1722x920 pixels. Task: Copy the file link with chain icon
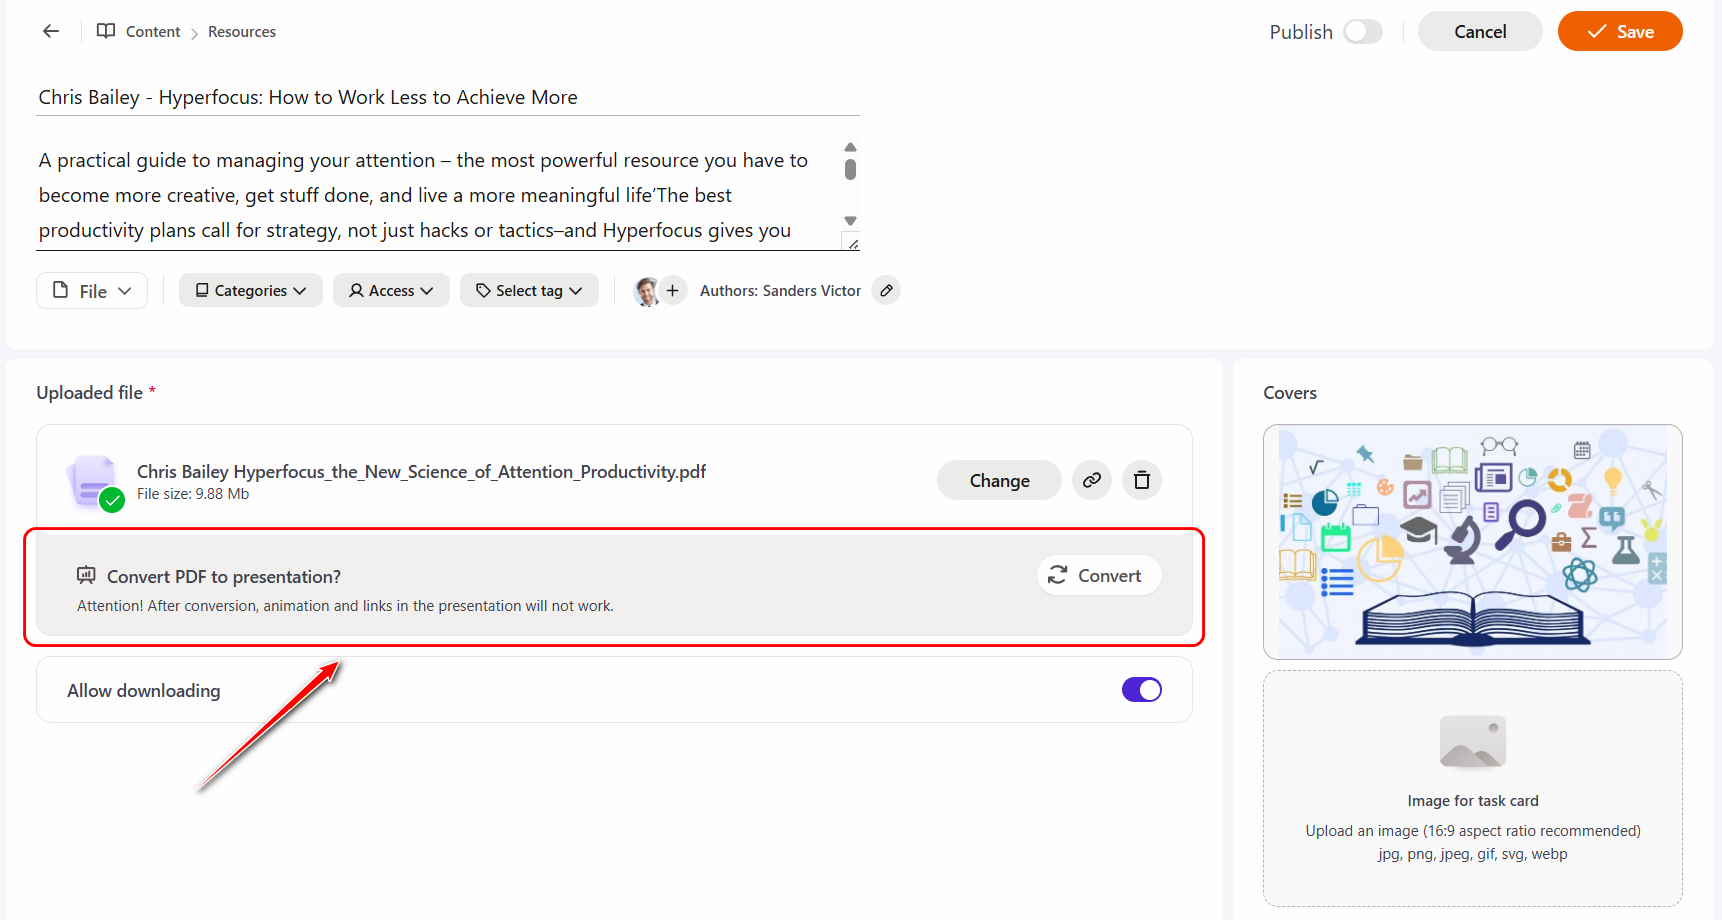coord(1092,480)
